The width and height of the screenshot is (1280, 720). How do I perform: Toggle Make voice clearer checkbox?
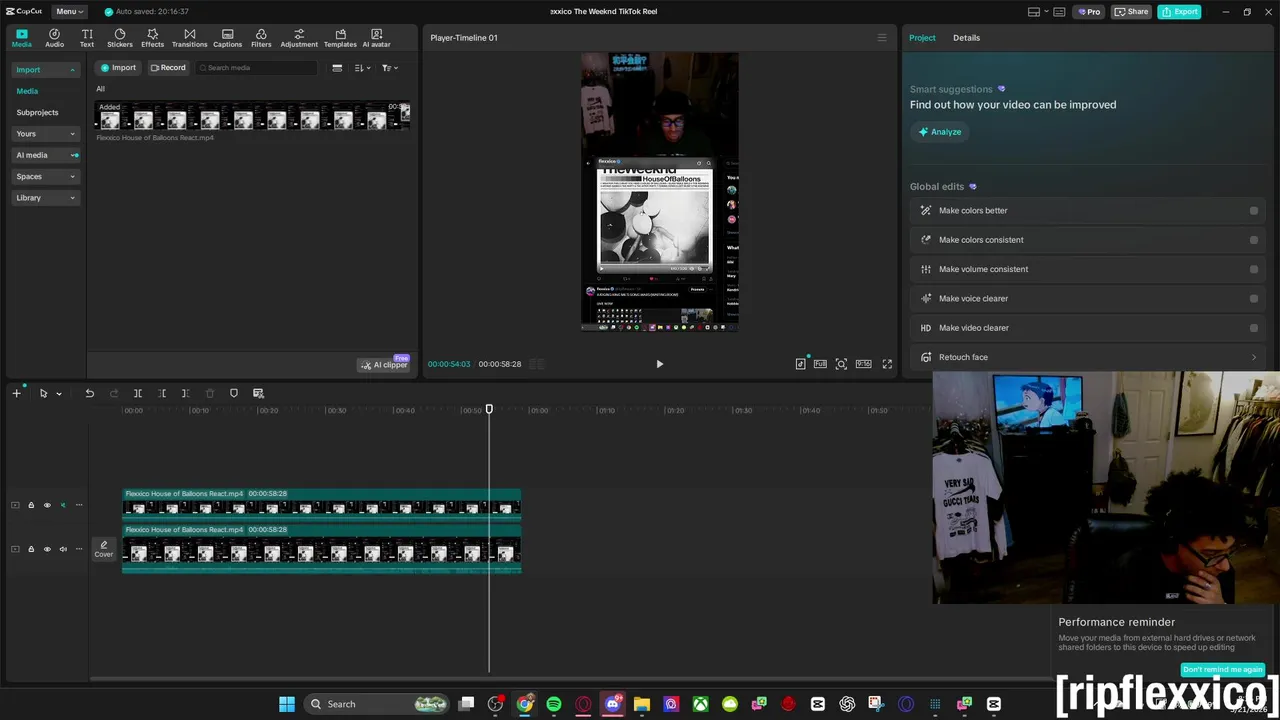click(1254, 298)
